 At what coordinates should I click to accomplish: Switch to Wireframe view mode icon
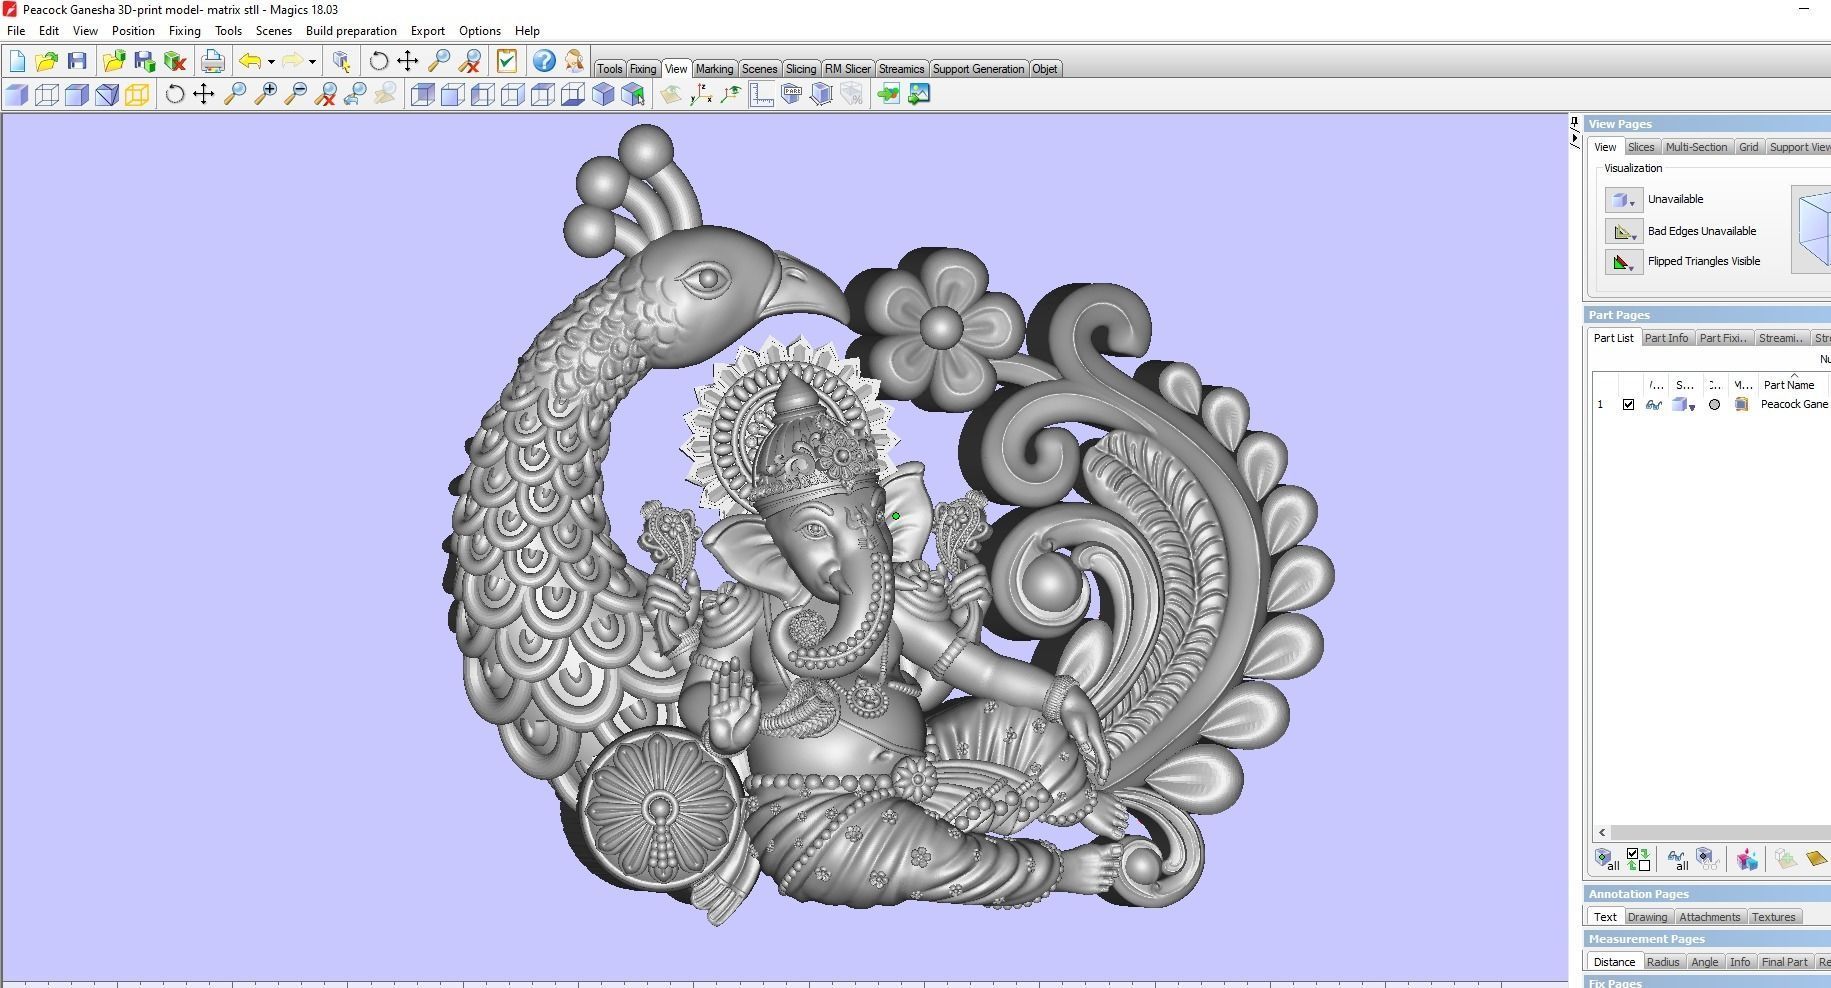(x=47, y=94)
